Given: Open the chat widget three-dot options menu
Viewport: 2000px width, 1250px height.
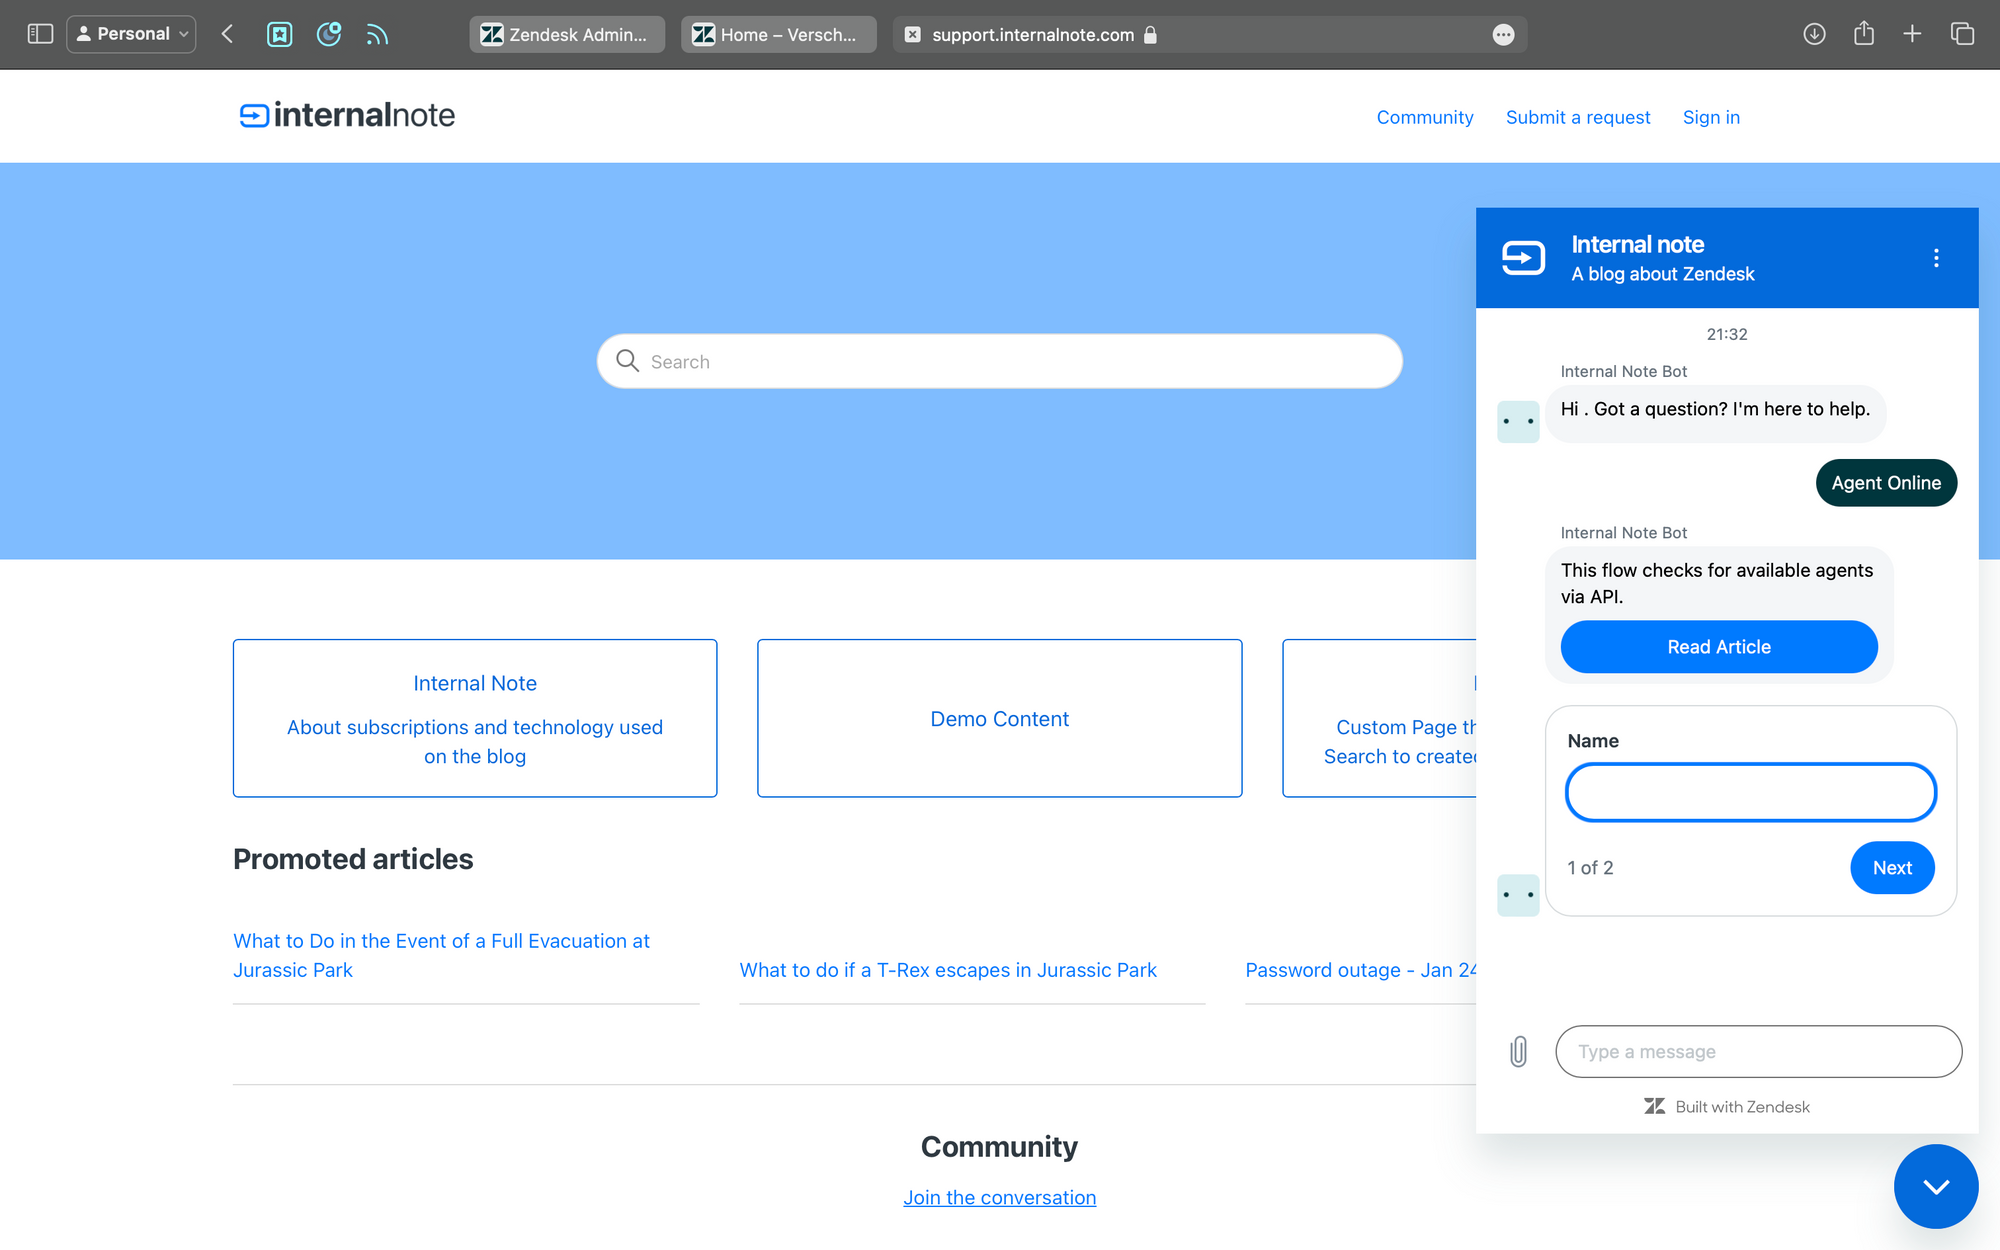Looking at the screenshot, I should tap(1936, 258).
